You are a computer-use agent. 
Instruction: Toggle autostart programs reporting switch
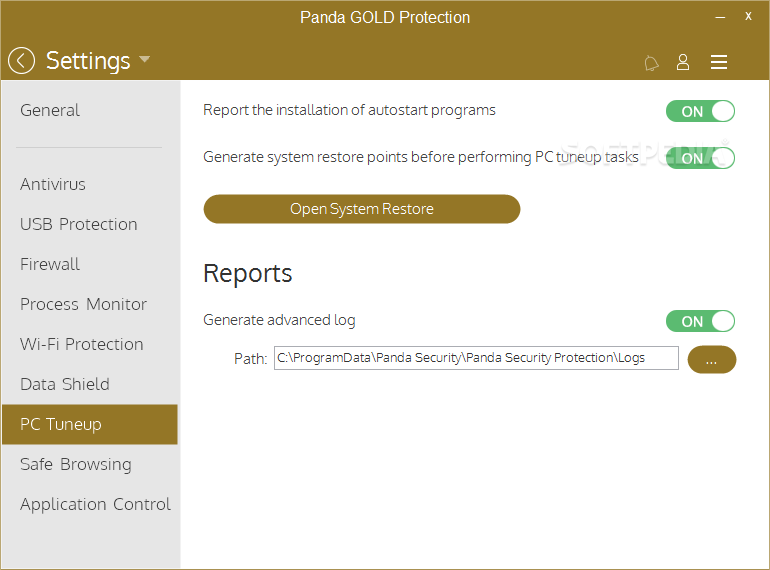point(700,111)
